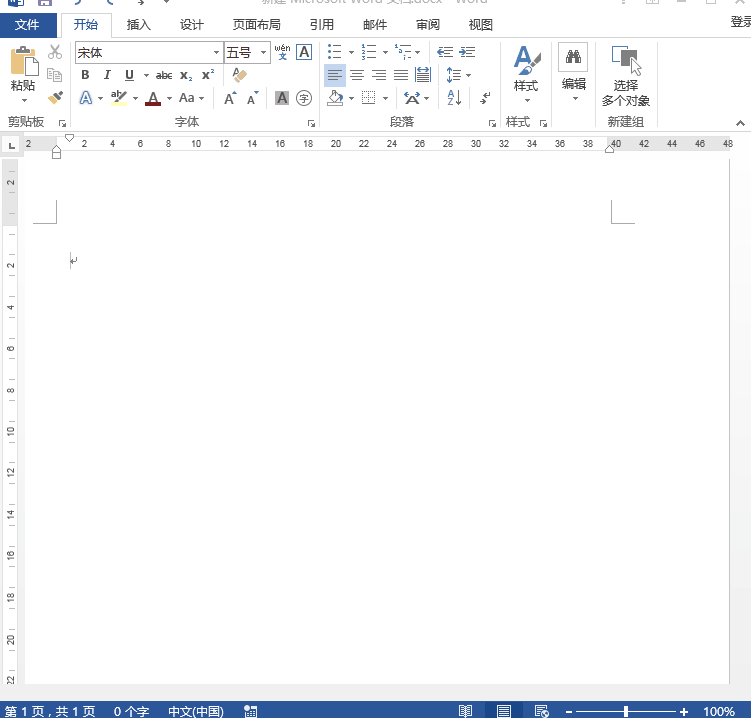Toggle show/hide paragraph marks

click(x=485, y=98)
